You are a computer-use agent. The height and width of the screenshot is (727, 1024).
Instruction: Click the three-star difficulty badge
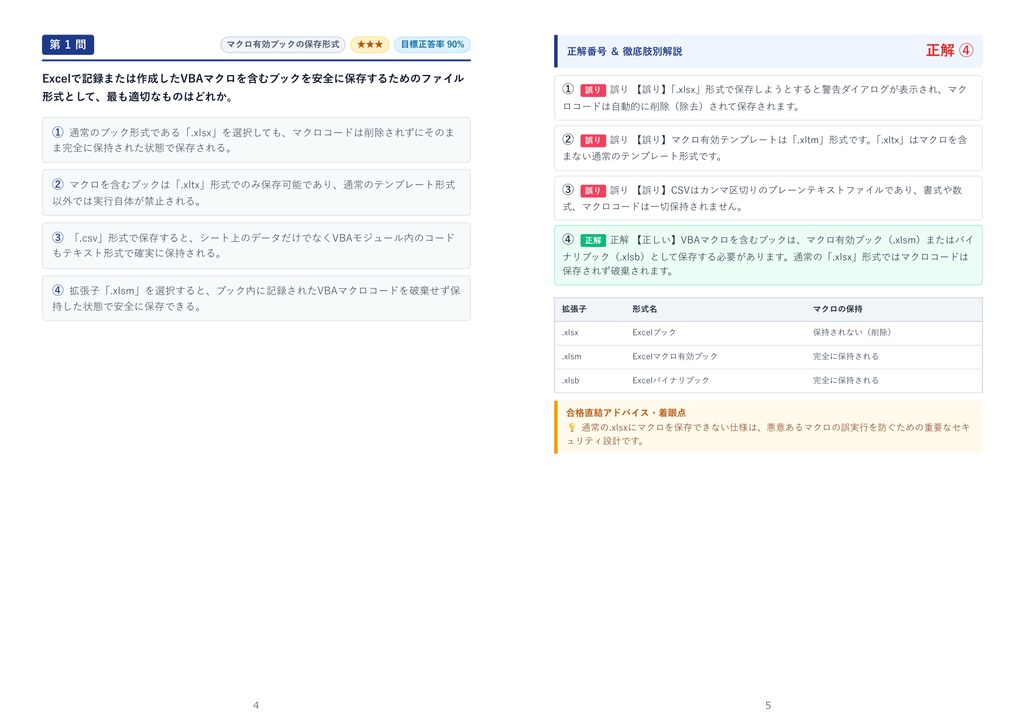(370, 44)
